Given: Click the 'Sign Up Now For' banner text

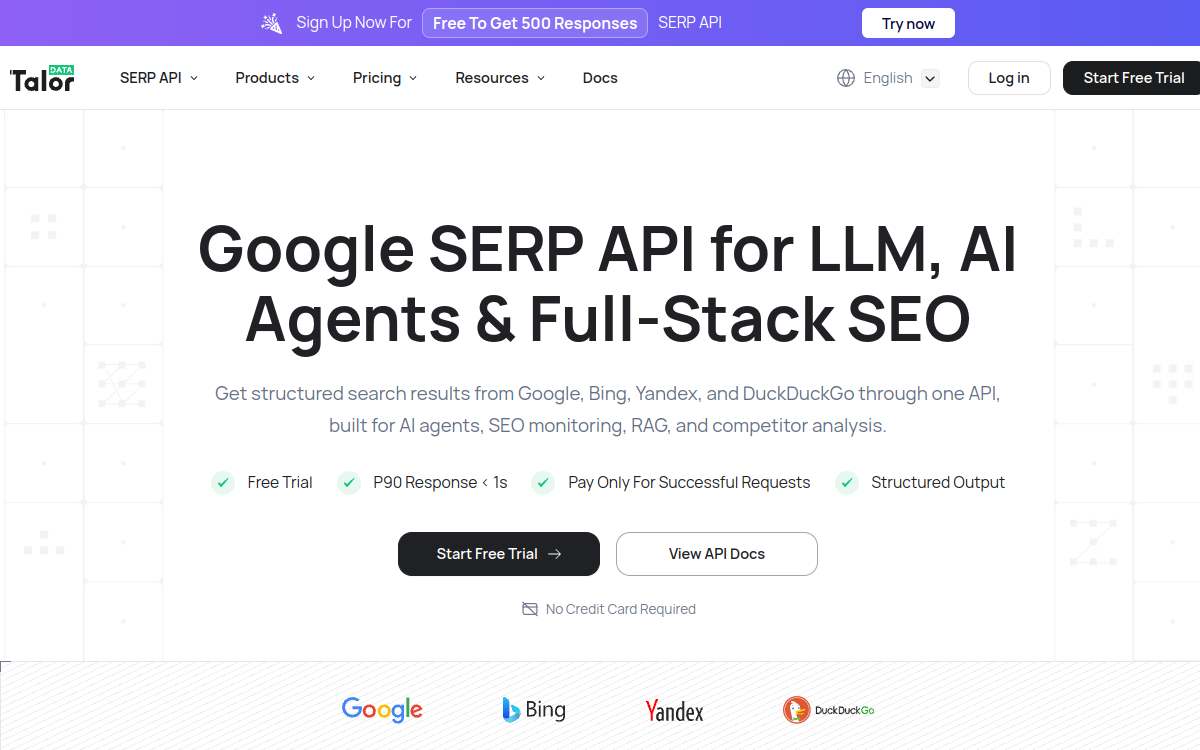Looking at the screenshot, I should (x=354, y=23).
